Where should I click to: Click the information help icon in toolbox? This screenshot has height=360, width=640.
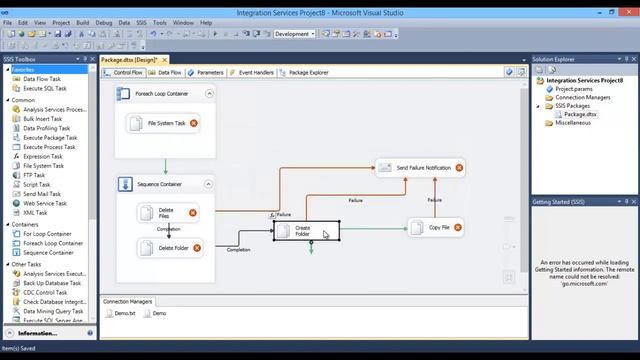click(90, 333)
